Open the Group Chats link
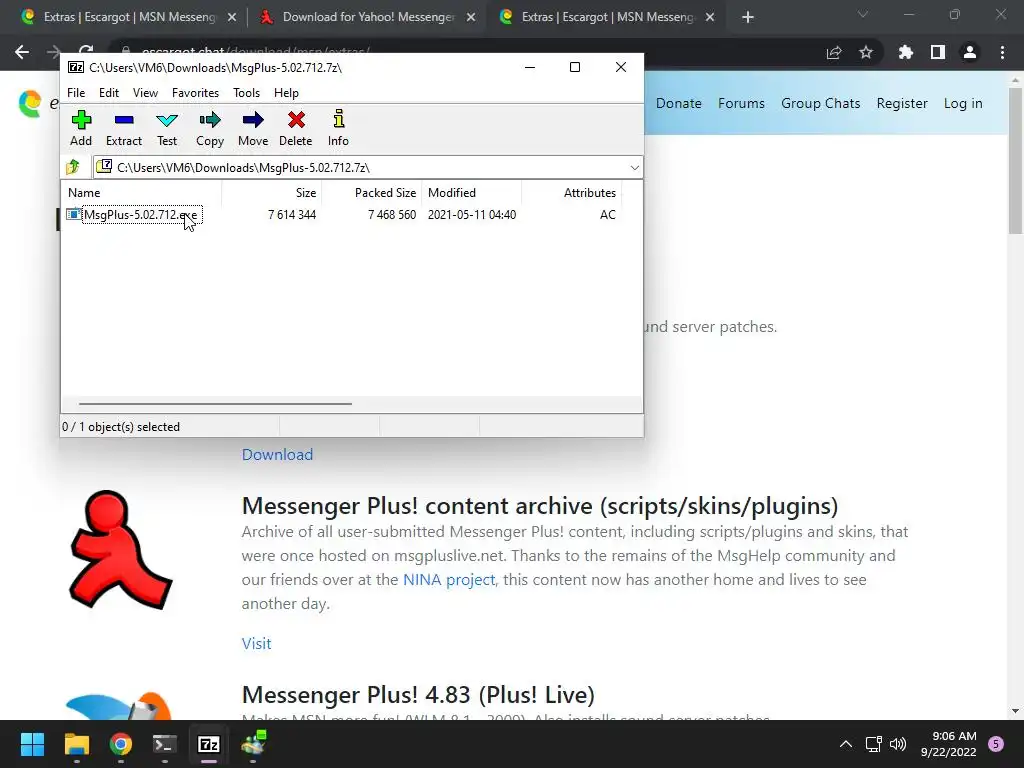The image size is (1024, 768). click(x=820, y=103)
